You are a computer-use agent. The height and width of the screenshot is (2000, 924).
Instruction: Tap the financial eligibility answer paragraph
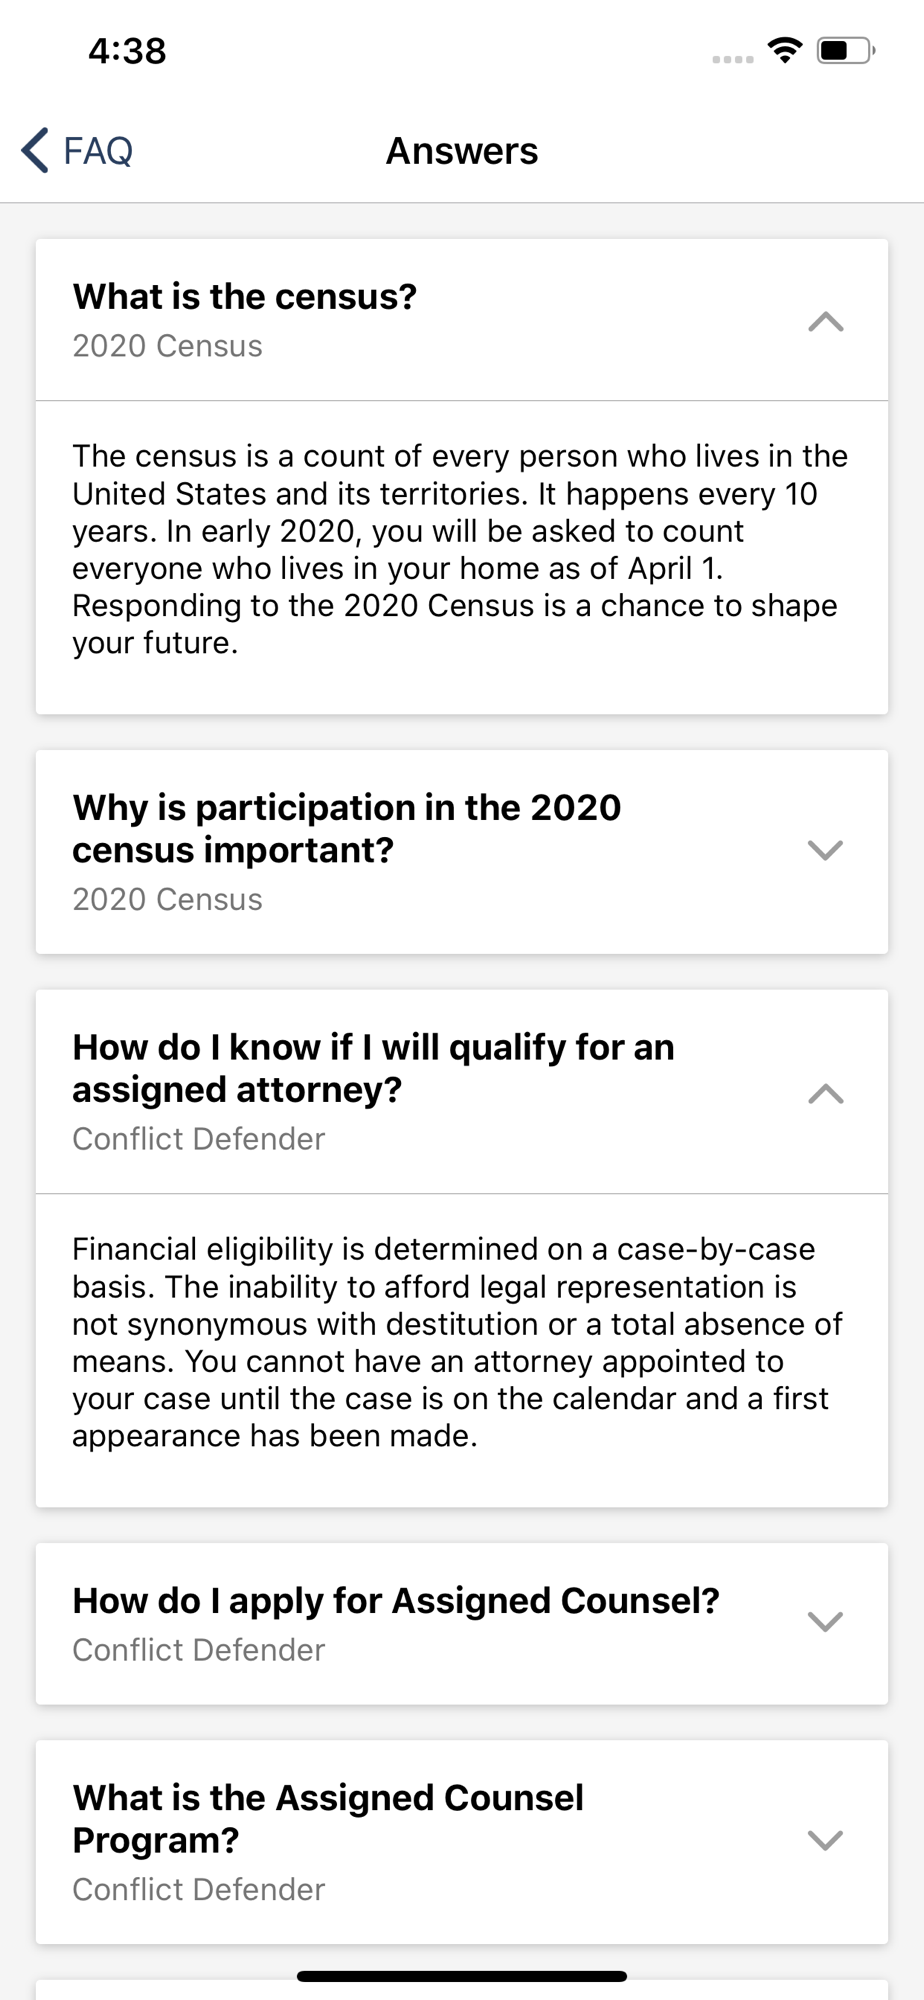pyautogui.click(x=458, y=1342)
